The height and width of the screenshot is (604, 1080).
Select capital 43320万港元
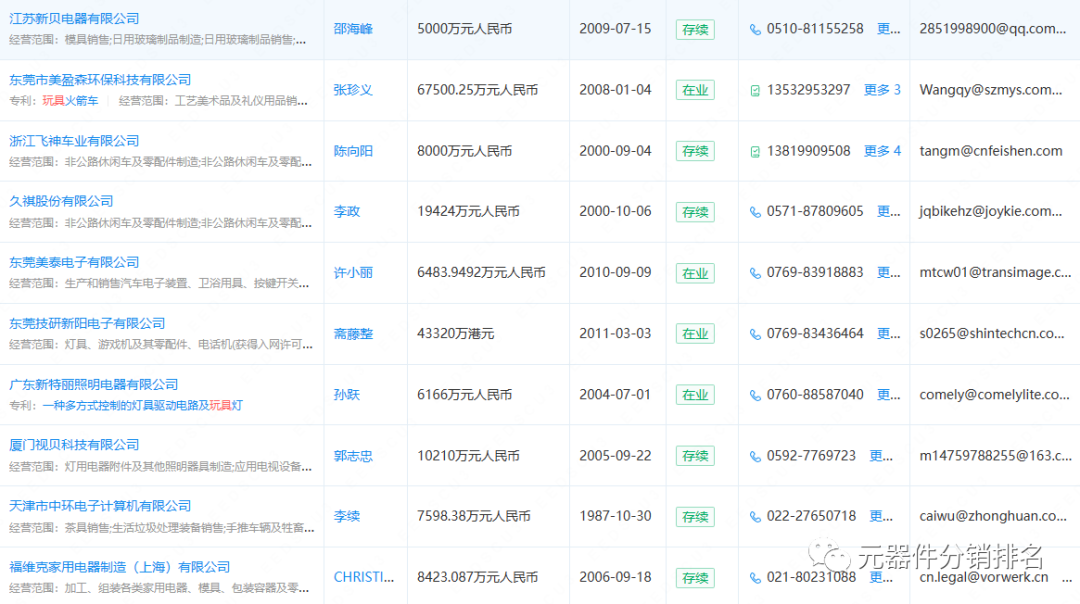click(455, 333)
